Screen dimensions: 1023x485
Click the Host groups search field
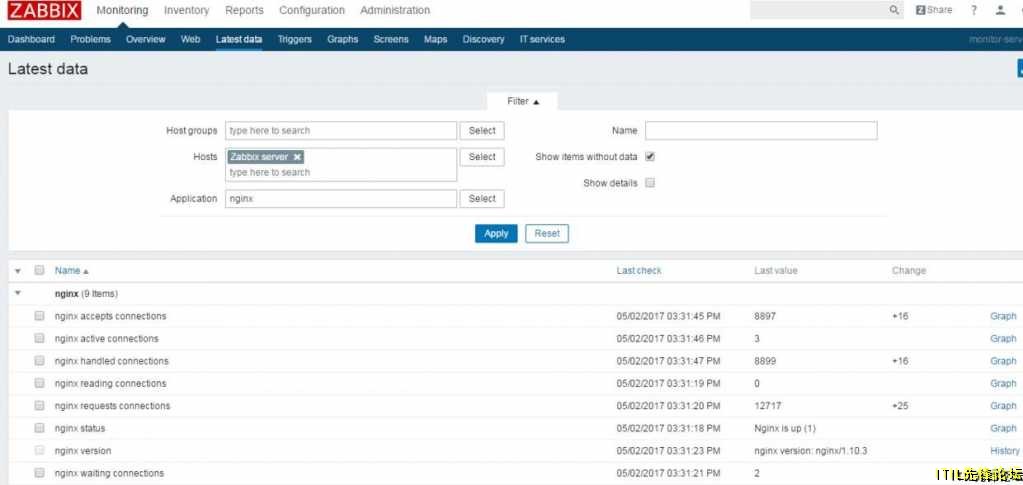point(341,131)
